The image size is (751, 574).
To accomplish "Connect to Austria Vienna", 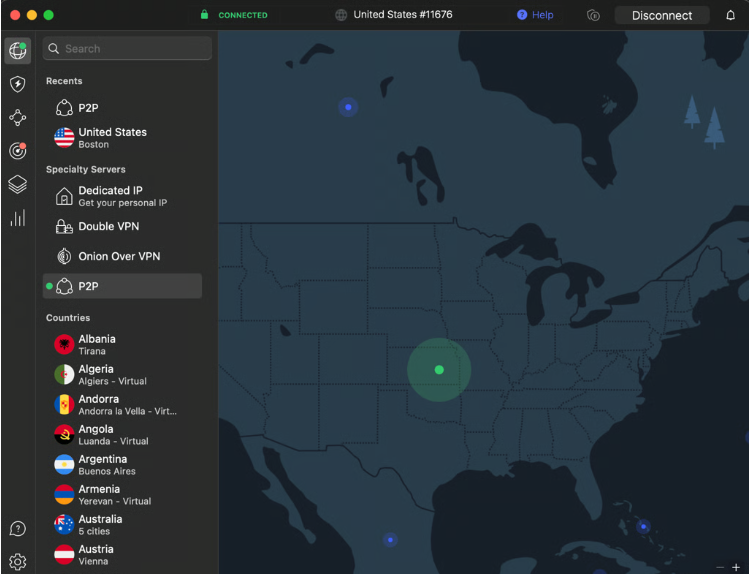I will (x=122, y=555).
